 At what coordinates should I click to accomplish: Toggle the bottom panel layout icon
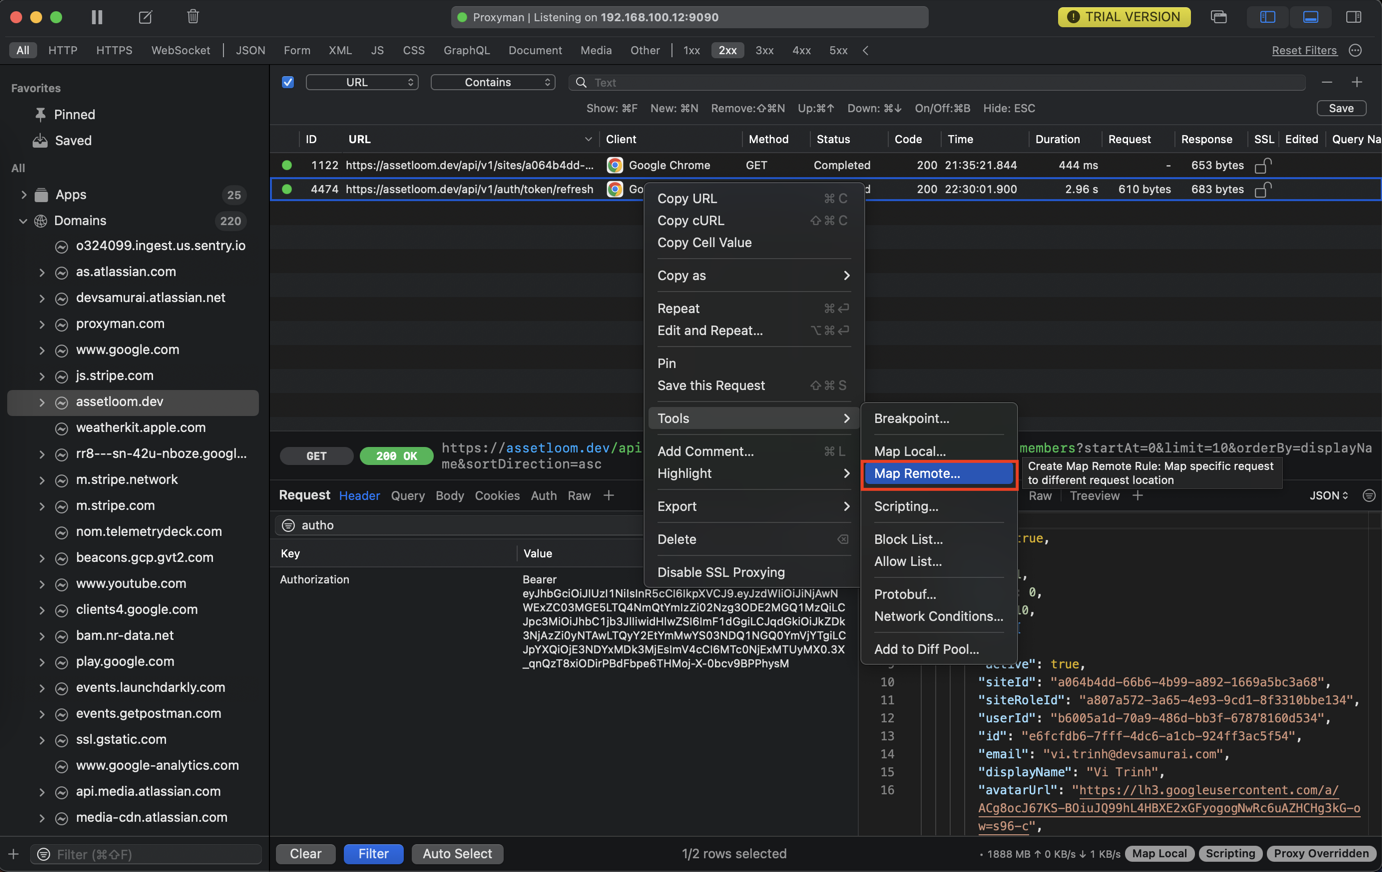pyautogui.click(x=1310, y=17)
